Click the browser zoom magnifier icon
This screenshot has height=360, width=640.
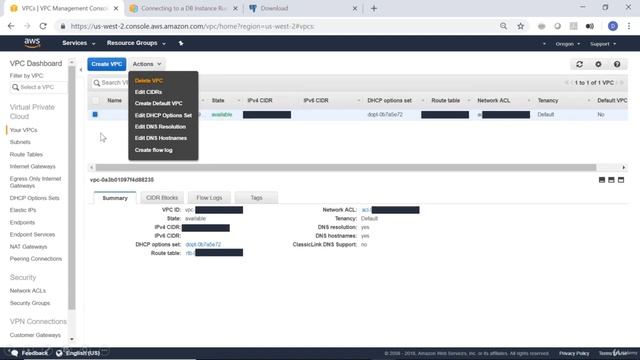[503, 26]
